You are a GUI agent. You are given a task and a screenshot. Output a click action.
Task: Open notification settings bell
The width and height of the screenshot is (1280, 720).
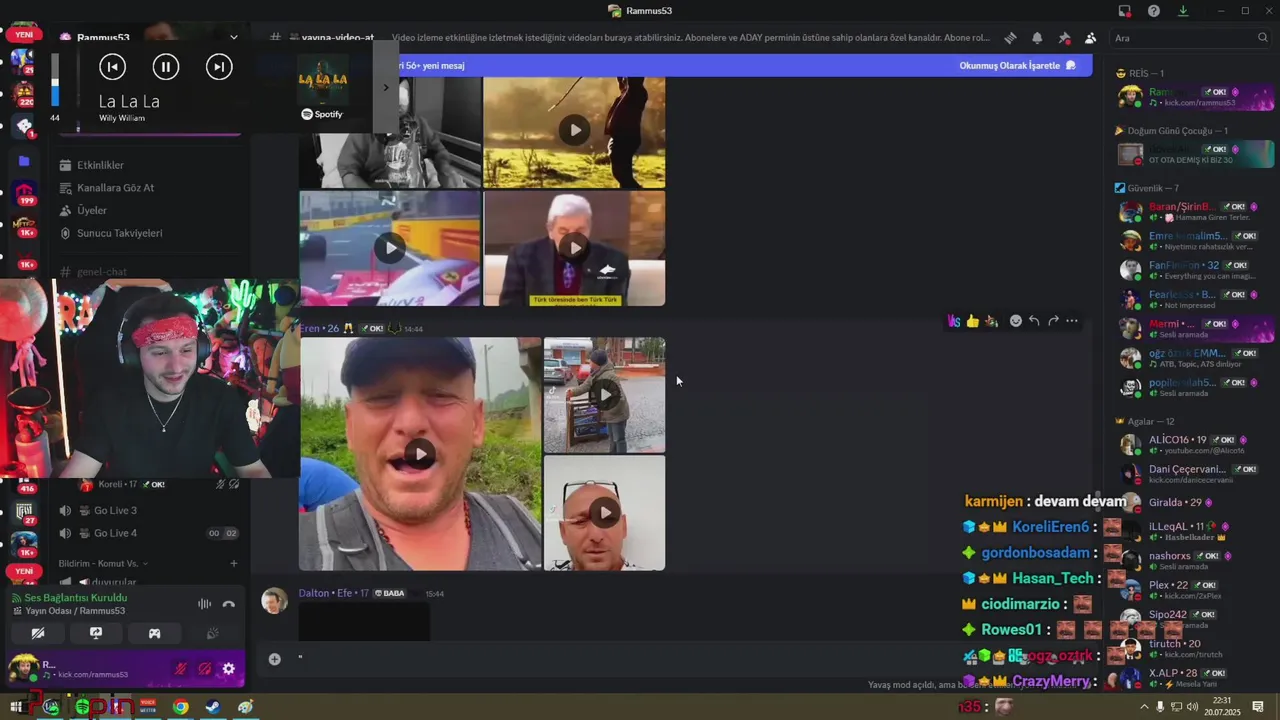1037,38
